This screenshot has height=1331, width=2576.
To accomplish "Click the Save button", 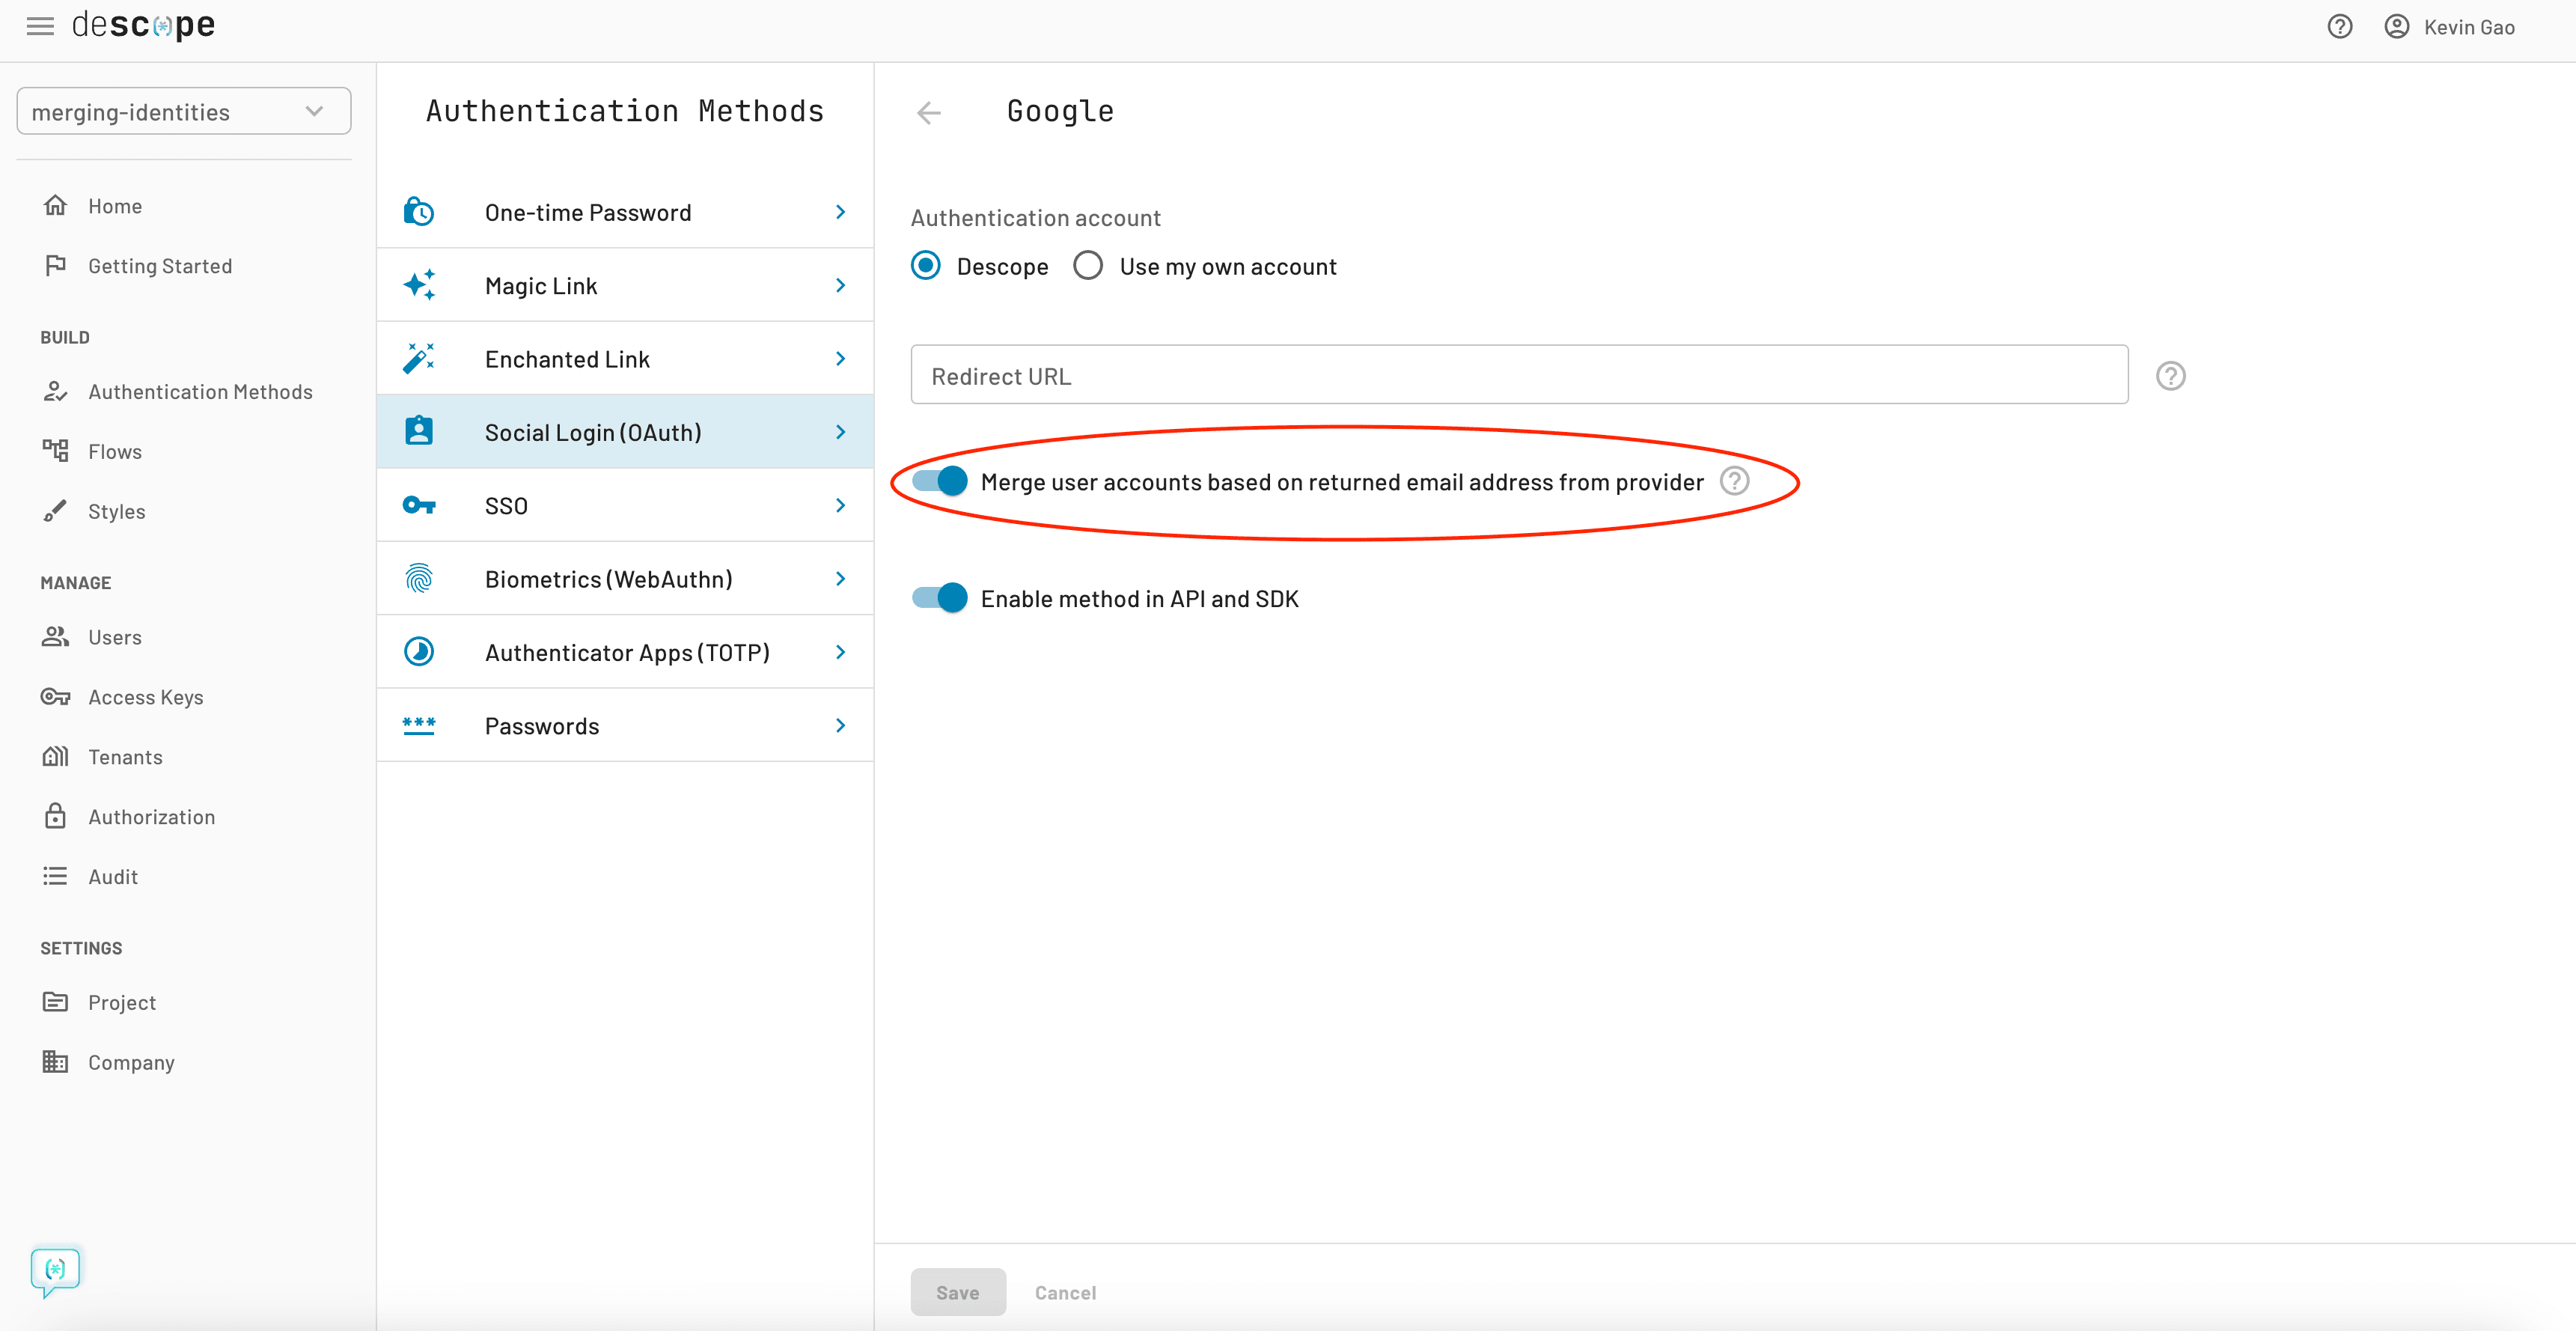I will tap(957, 1291).
